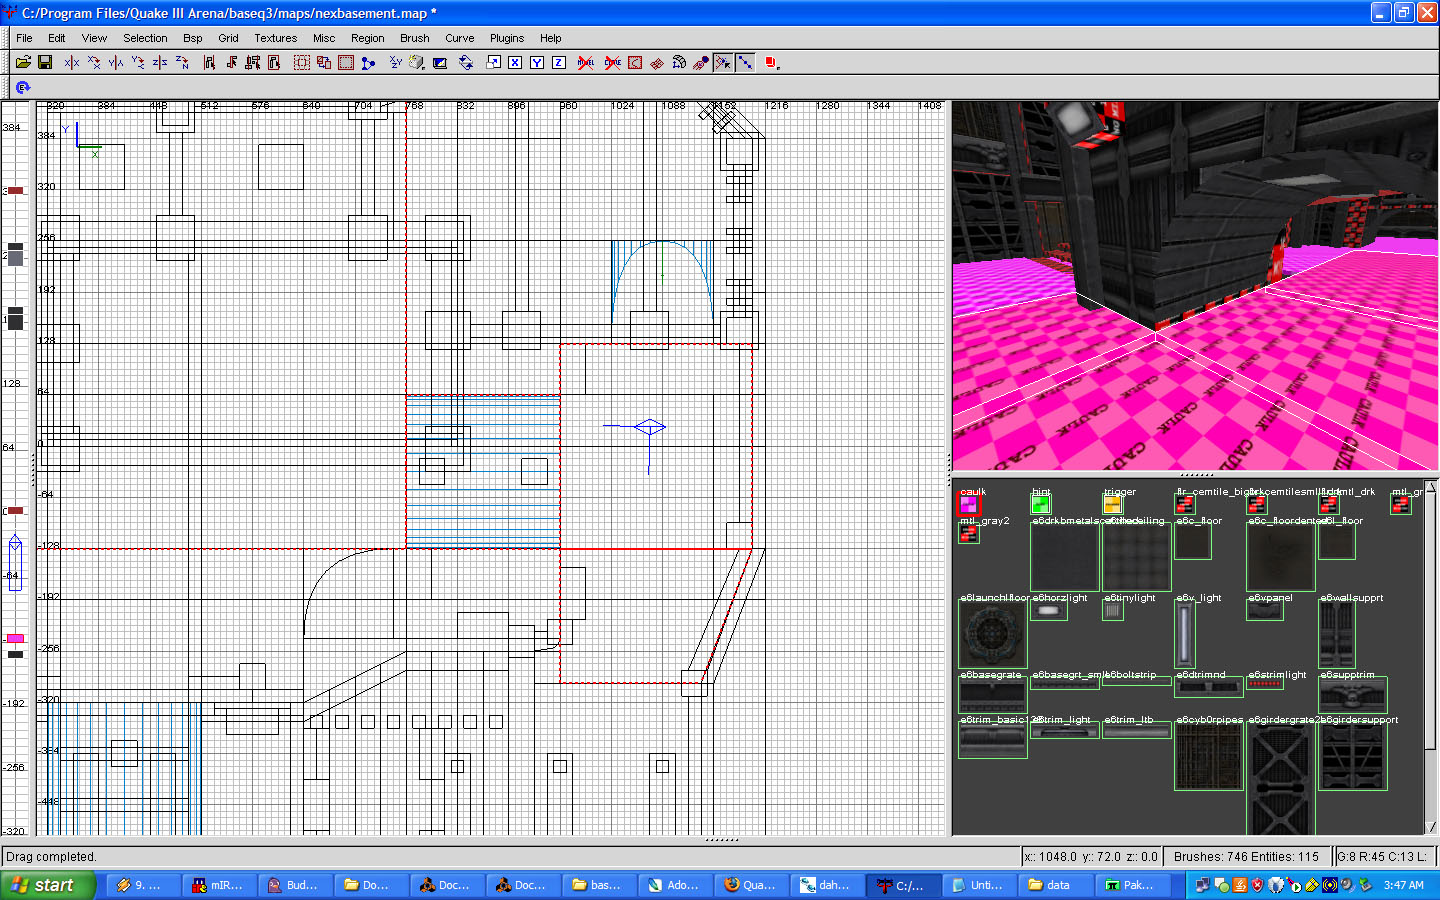Toggle the pressed patch bend mode button
Image resolution: width=1440 pixels, height=900 pixels.
[723, 62]
